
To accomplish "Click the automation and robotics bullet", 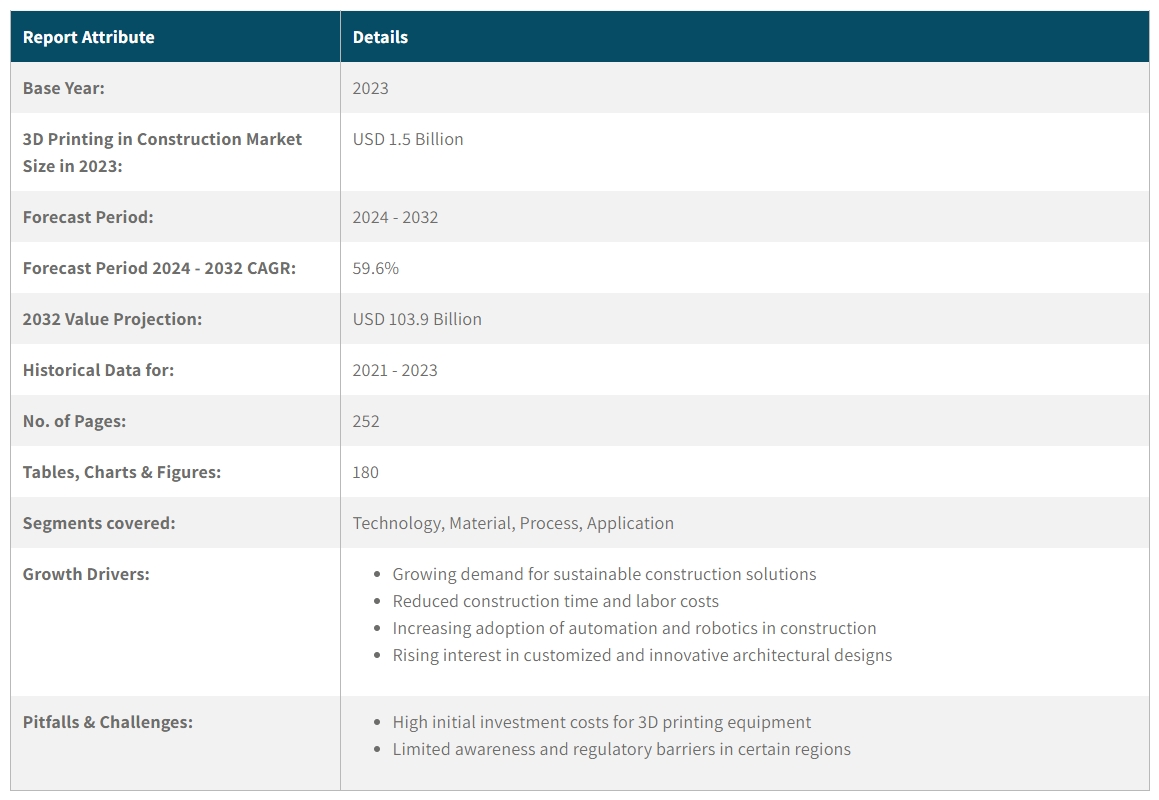I will (634, 628).
